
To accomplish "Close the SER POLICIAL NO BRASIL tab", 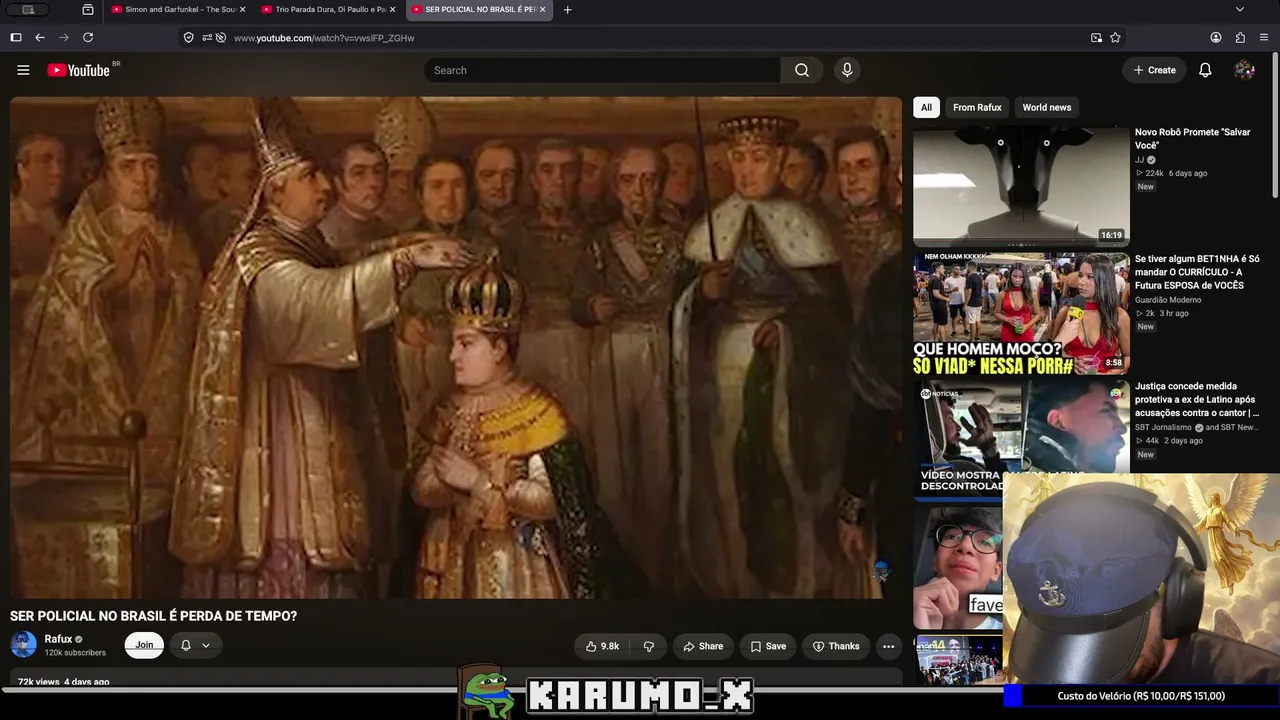I will click(x=542, y=10).
